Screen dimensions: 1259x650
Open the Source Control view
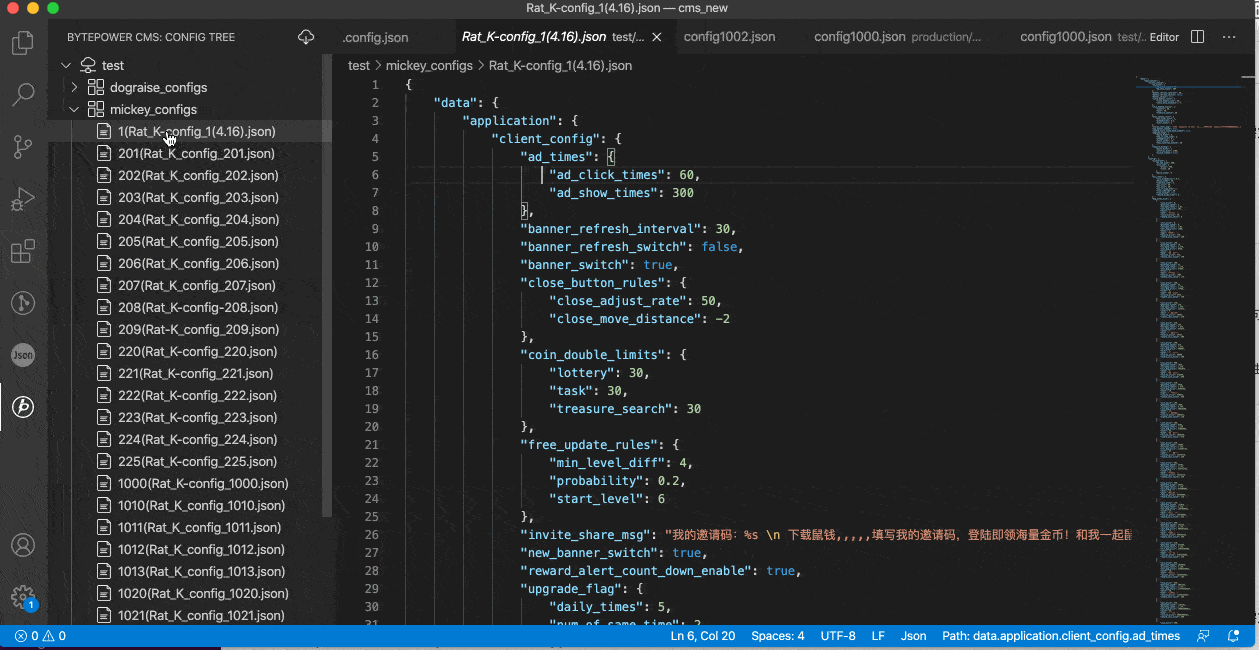(22, 147)
